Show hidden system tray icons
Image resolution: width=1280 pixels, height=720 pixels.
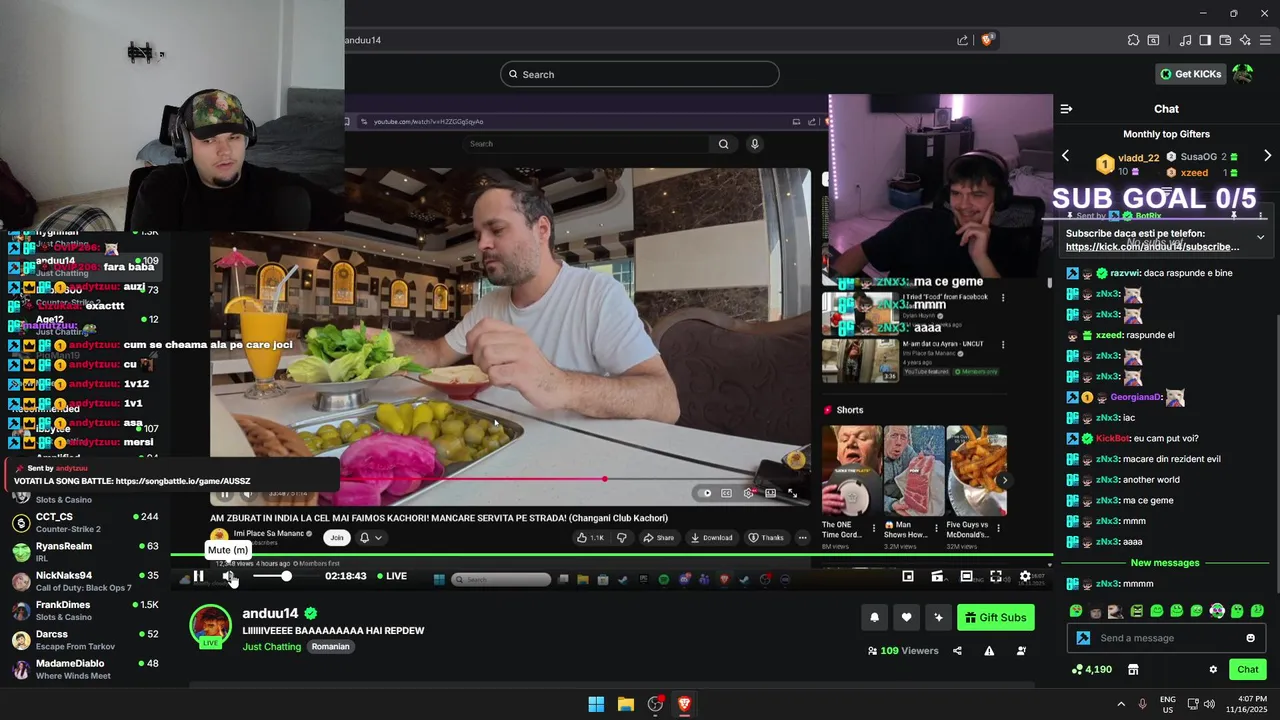[1120, 704]
